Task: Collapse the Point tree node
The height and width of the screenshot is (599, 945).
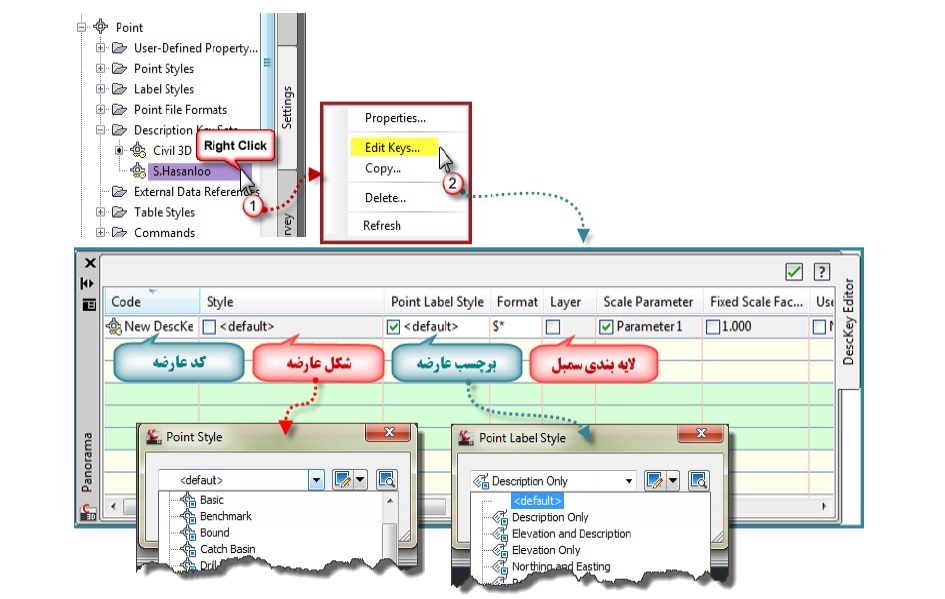Action: [81, 27]
